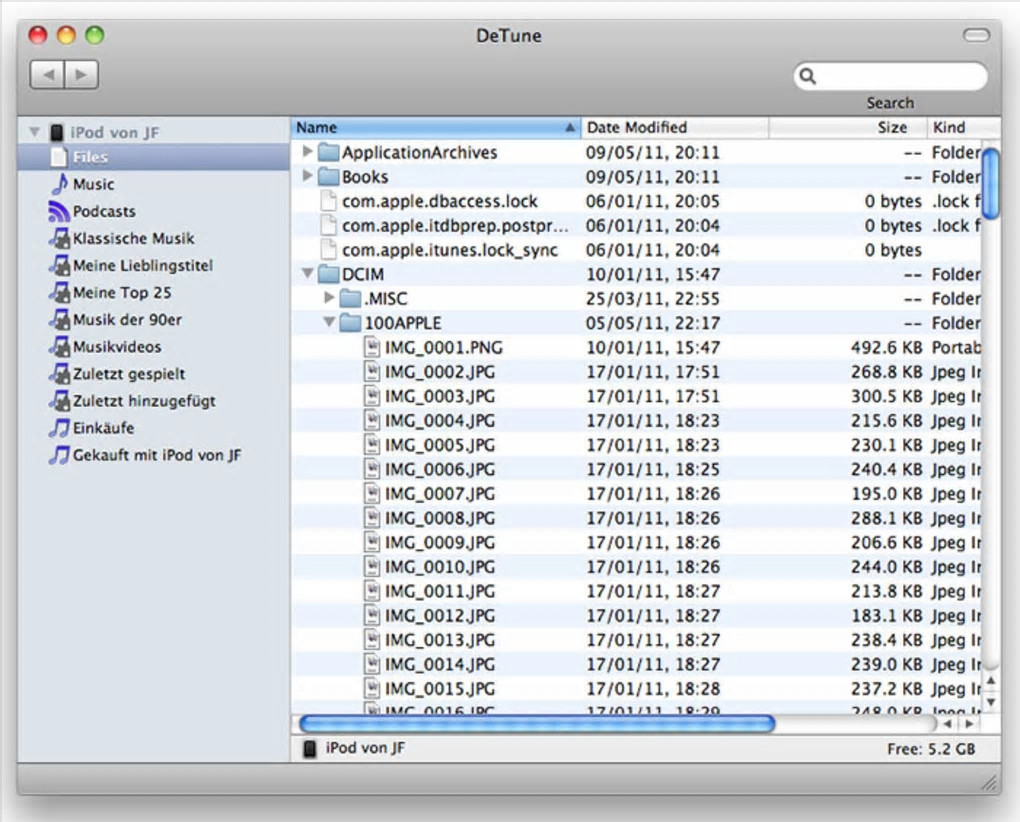This screenshot has height=822, width=1020.
Task: Click the DCIM folder icon
Action: pyautogui.click(x=329, y=274)
